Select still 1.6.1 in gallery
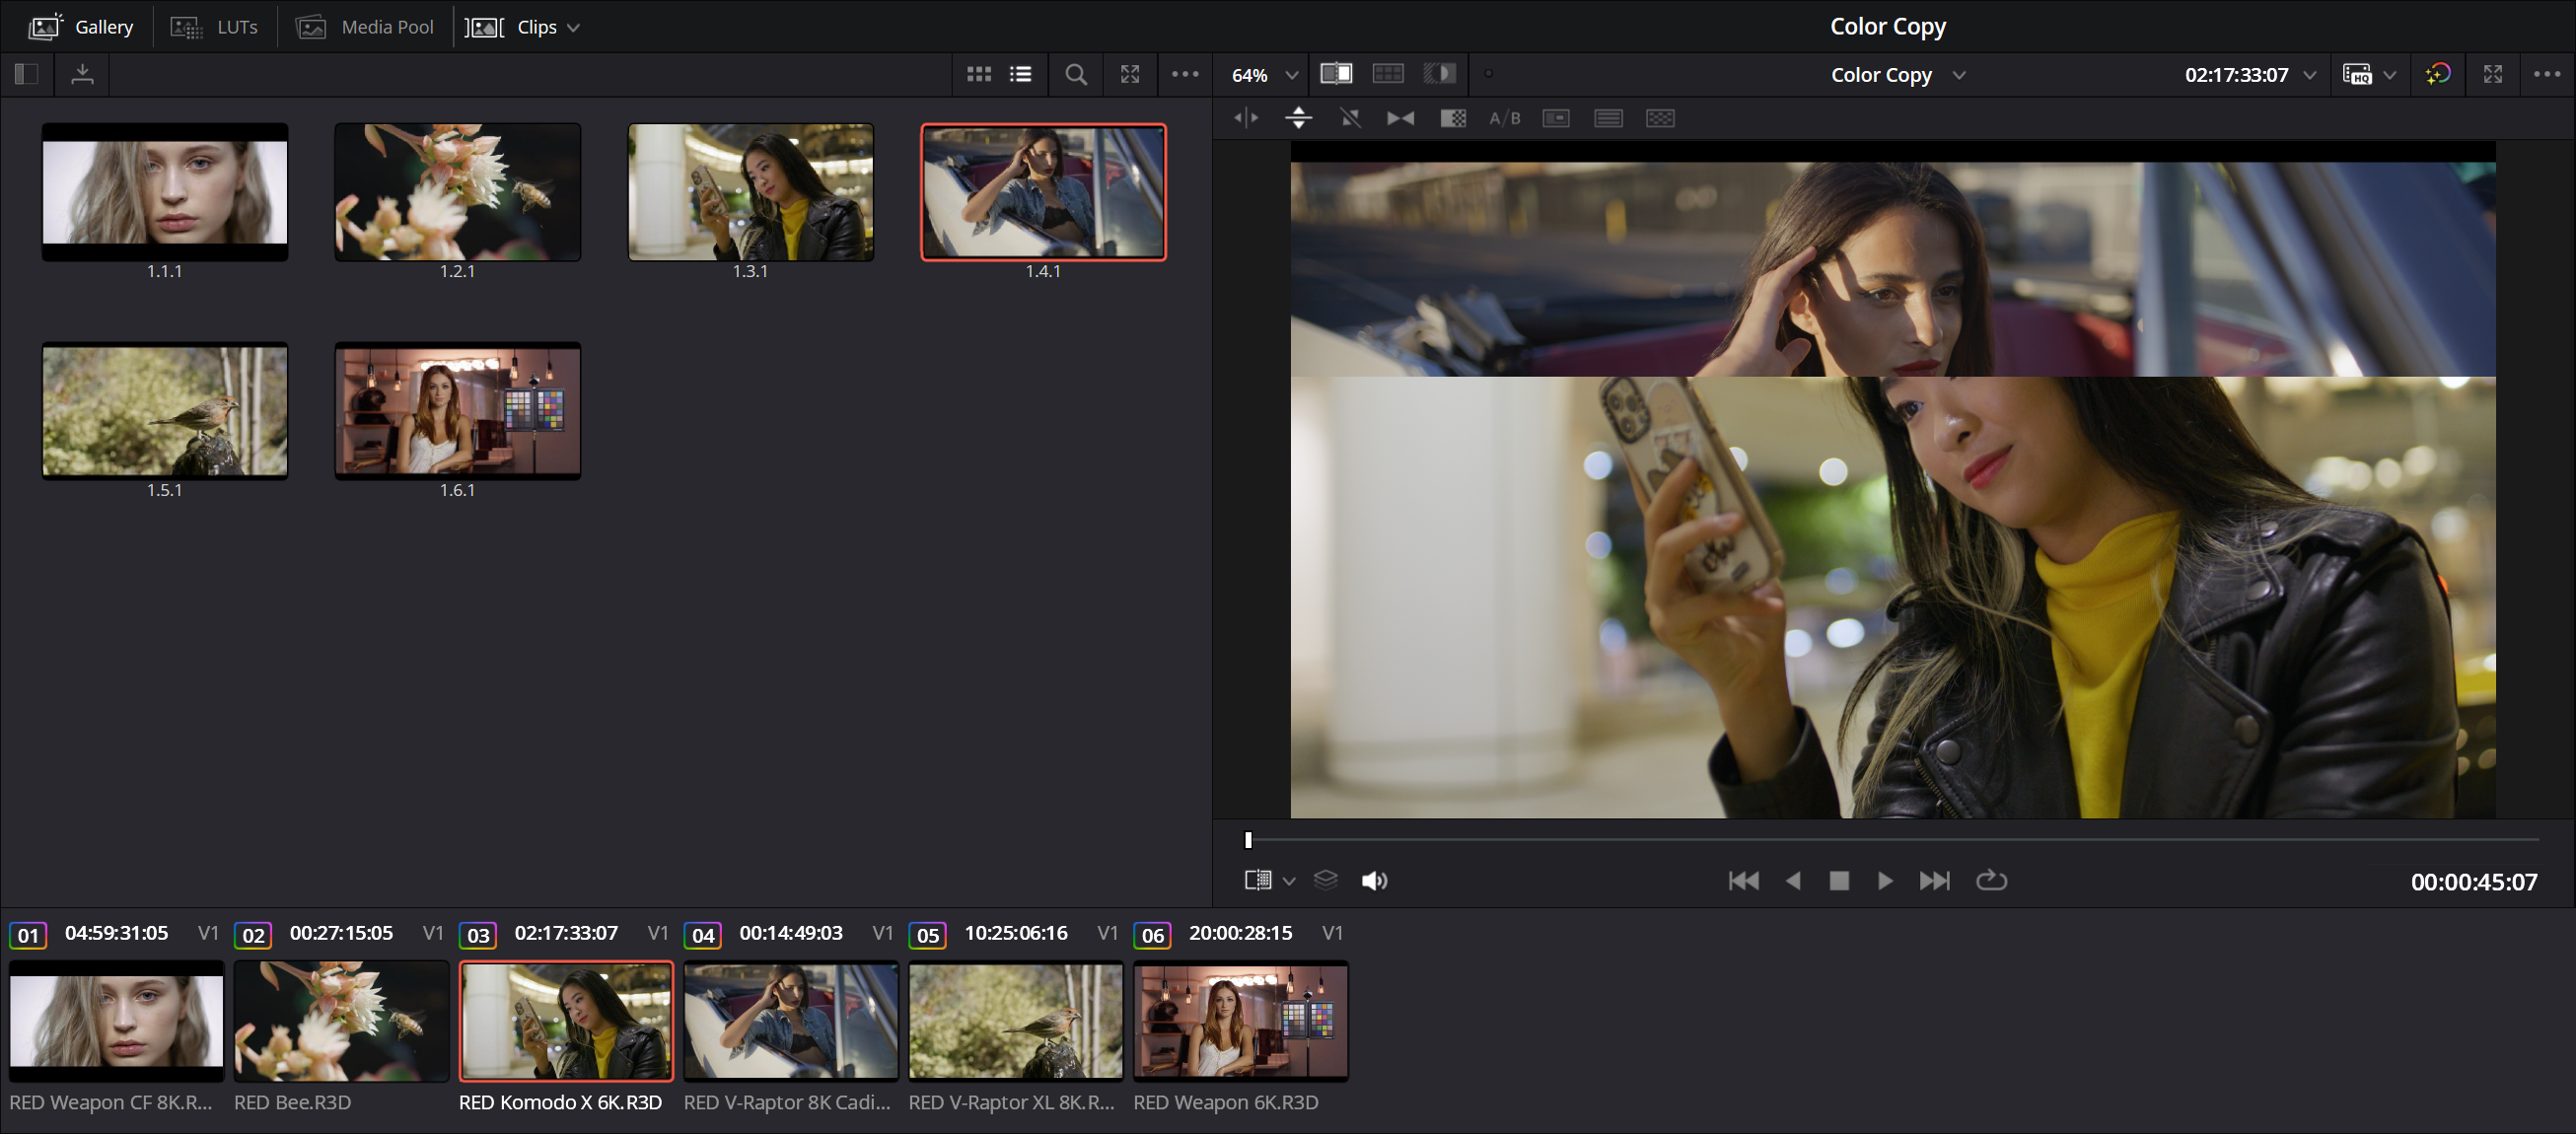This screenshot has height=1134, width=2576. 457,411
